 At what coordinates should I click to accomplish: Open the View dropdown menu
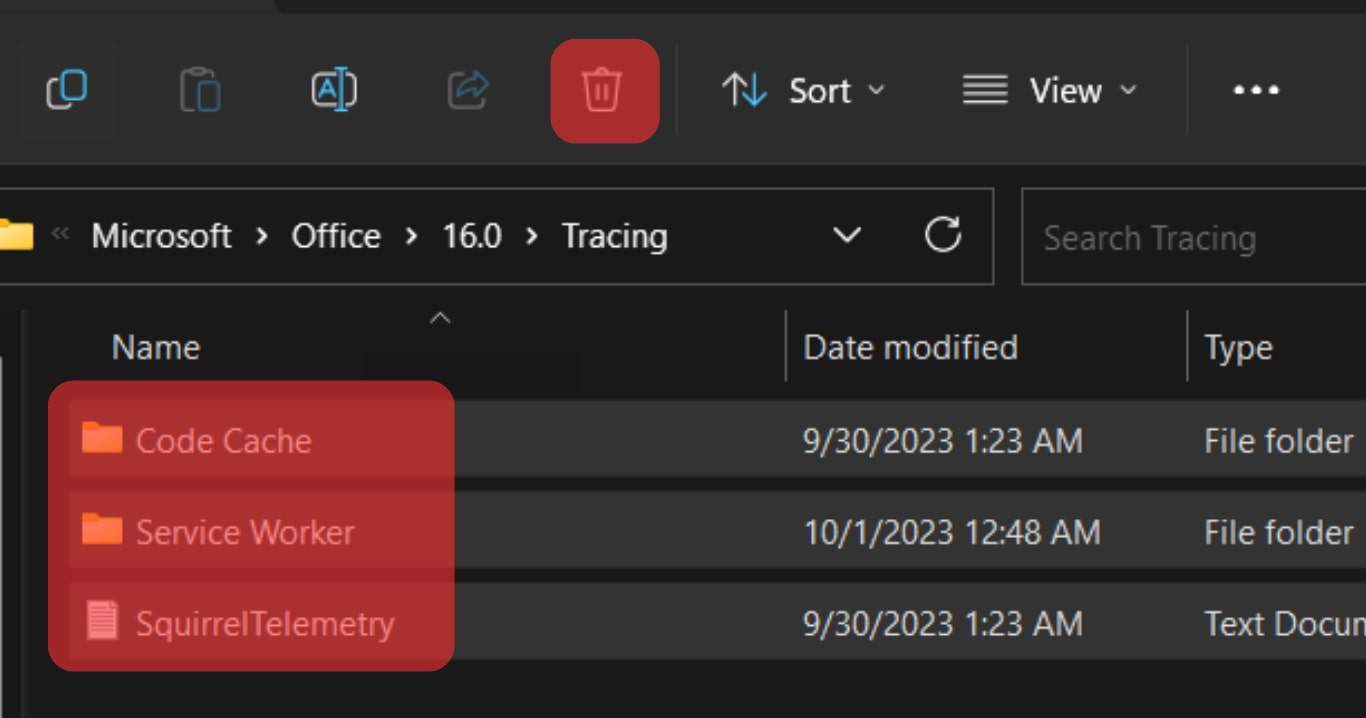pos(1050,91)
